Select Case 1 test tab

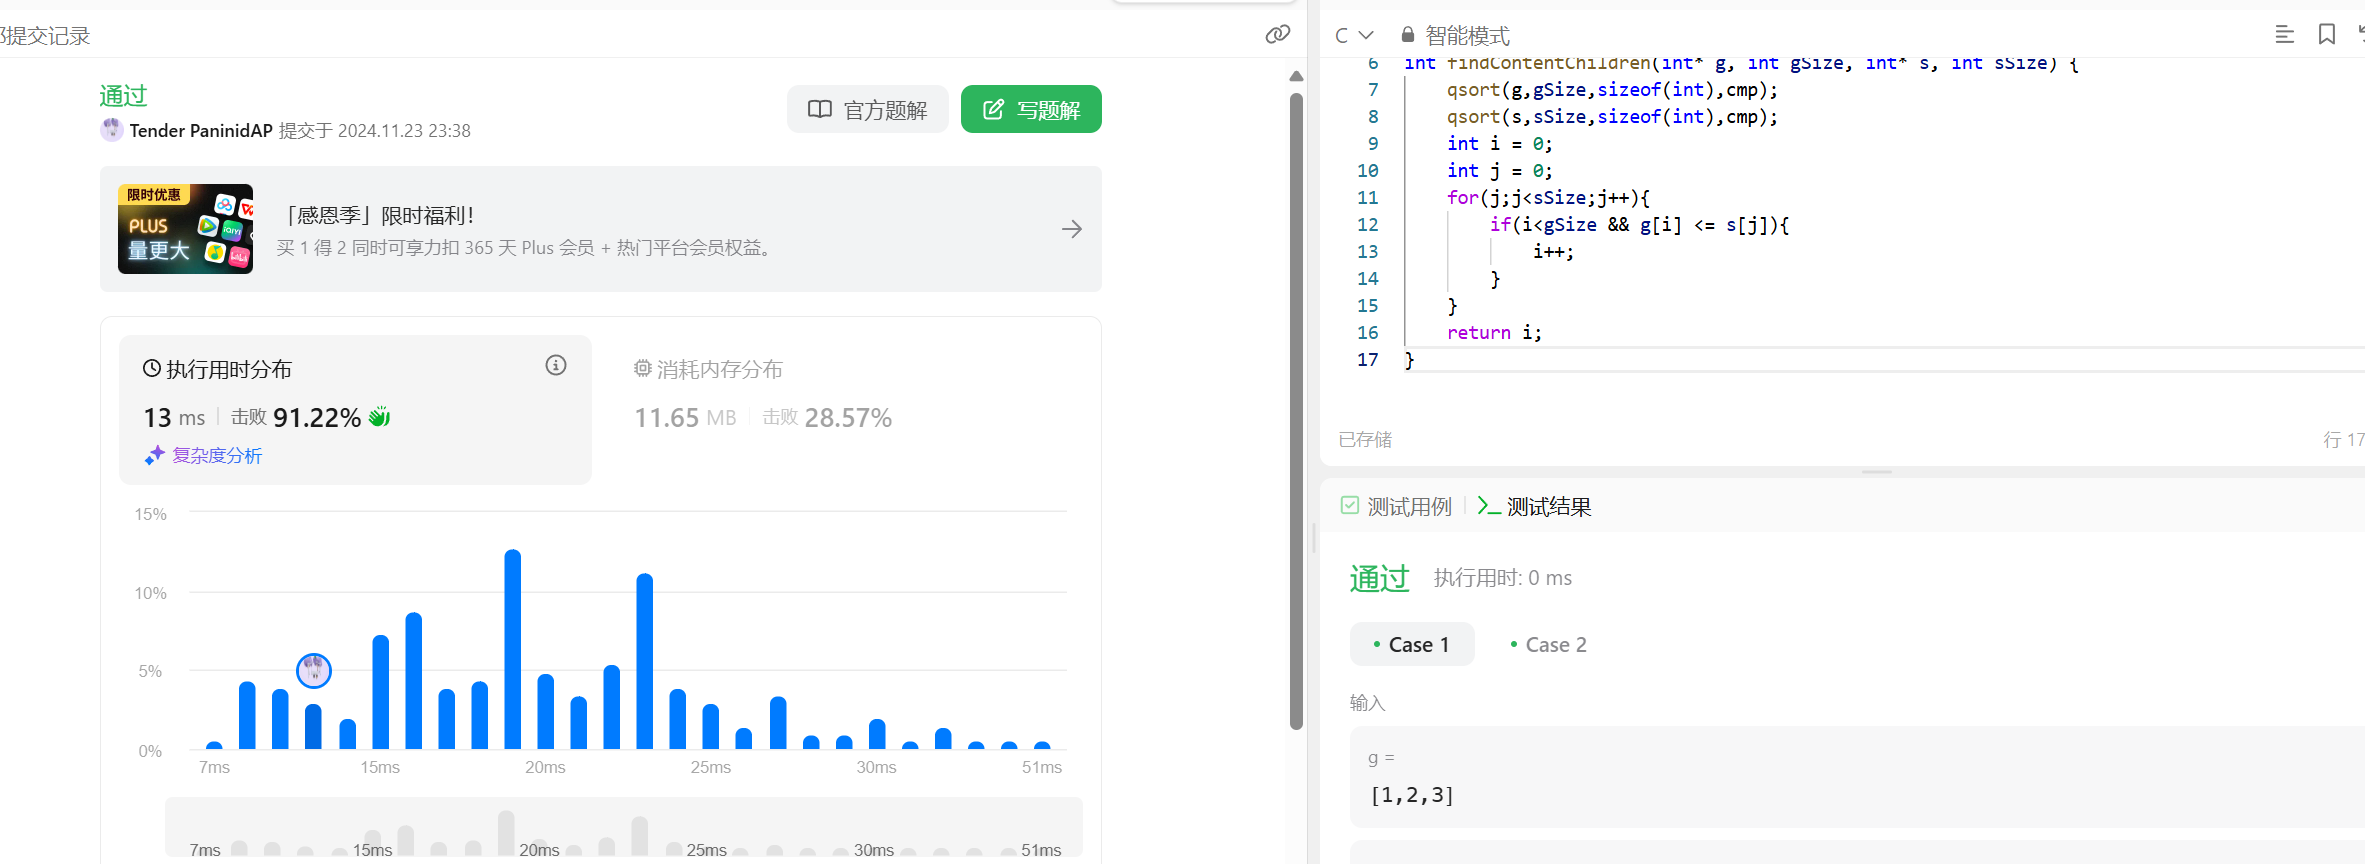1411,645
